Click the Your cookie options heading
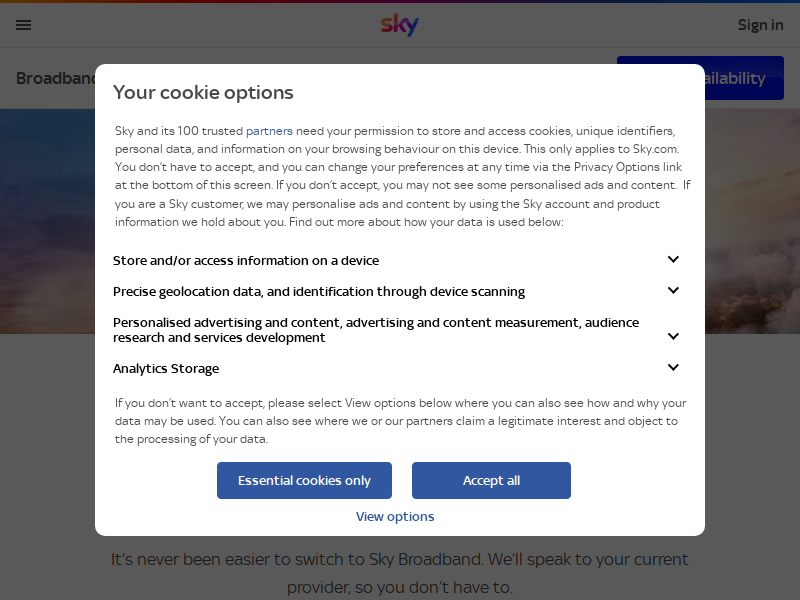 pos(203,92)
